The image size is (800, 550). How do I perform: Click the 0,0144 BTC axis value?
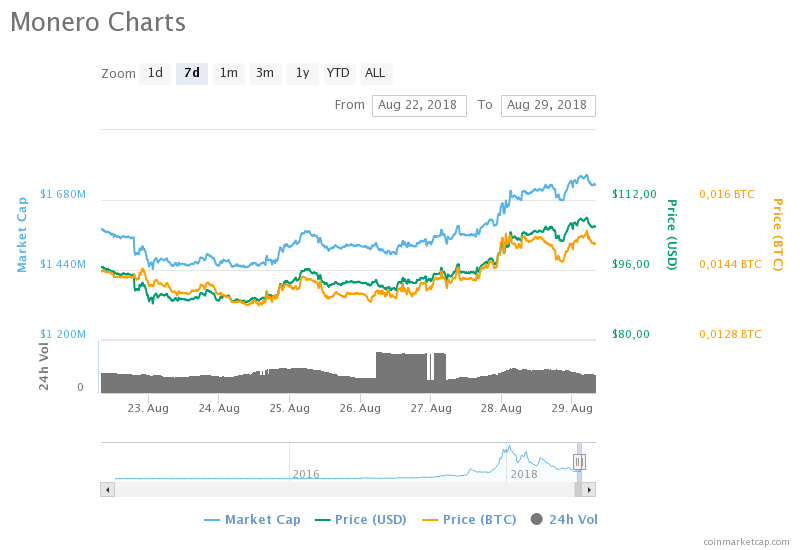coord(730,264)
